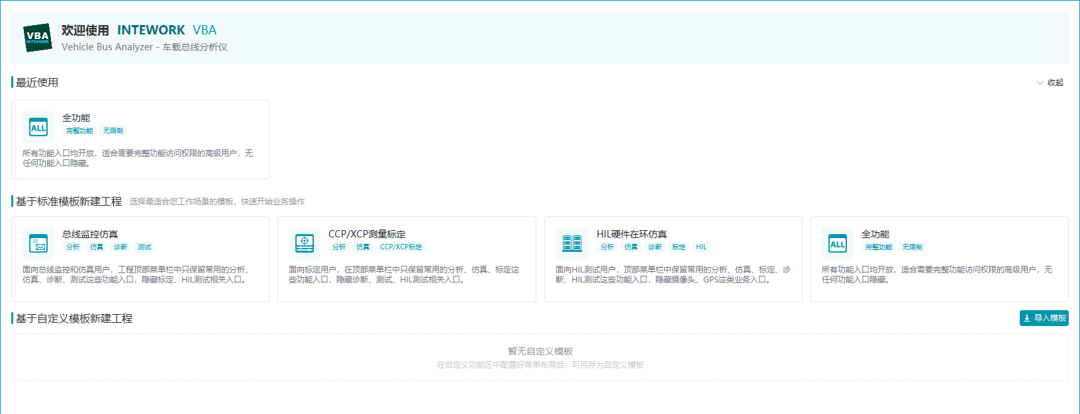Click the 基于标准模板新建工程 heading

(69, 202)
